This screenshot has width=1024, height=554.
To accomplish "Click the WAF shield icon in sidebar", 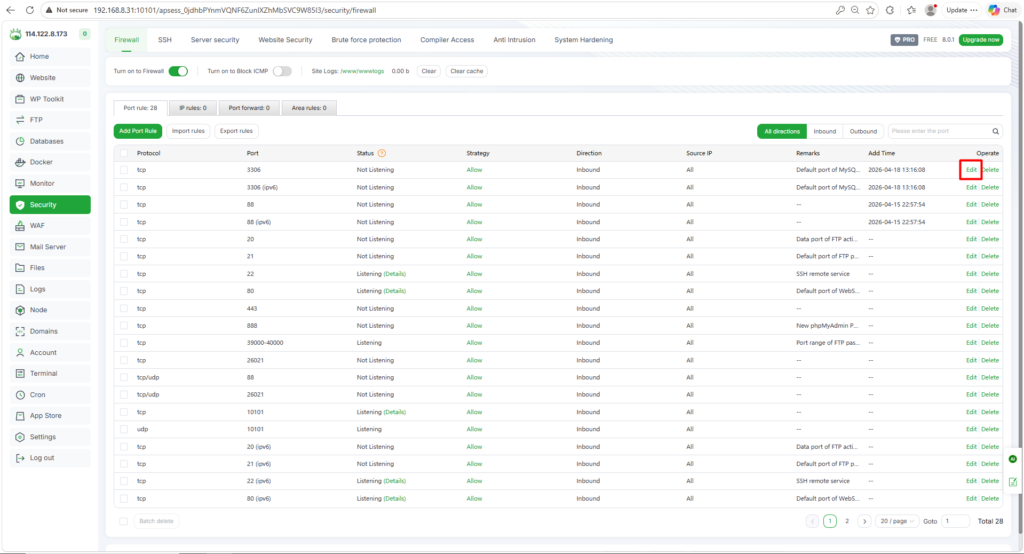I will point(21,225).
